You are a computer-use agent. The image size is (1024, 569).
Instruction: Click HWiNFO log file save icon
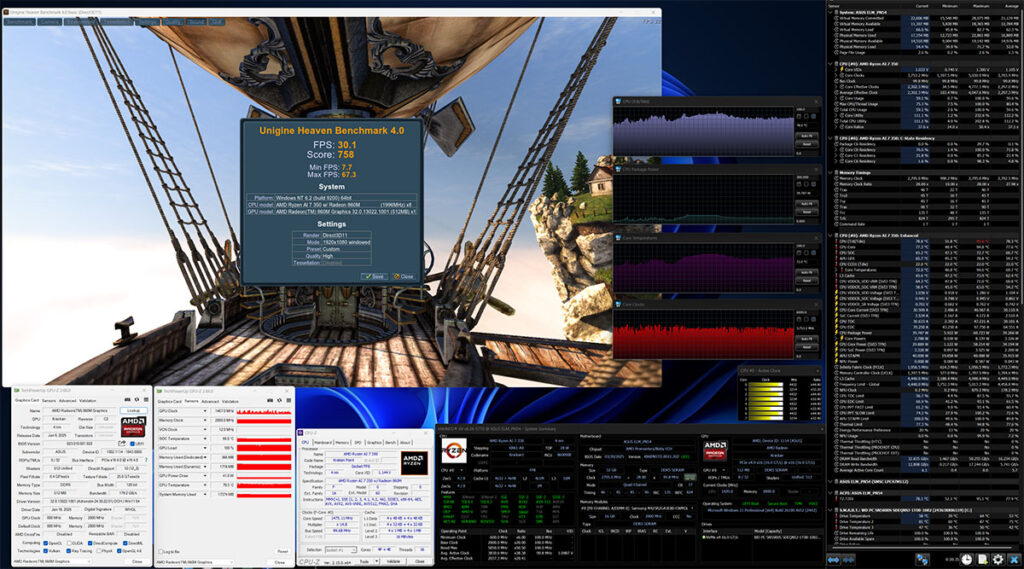pos(980,560)
